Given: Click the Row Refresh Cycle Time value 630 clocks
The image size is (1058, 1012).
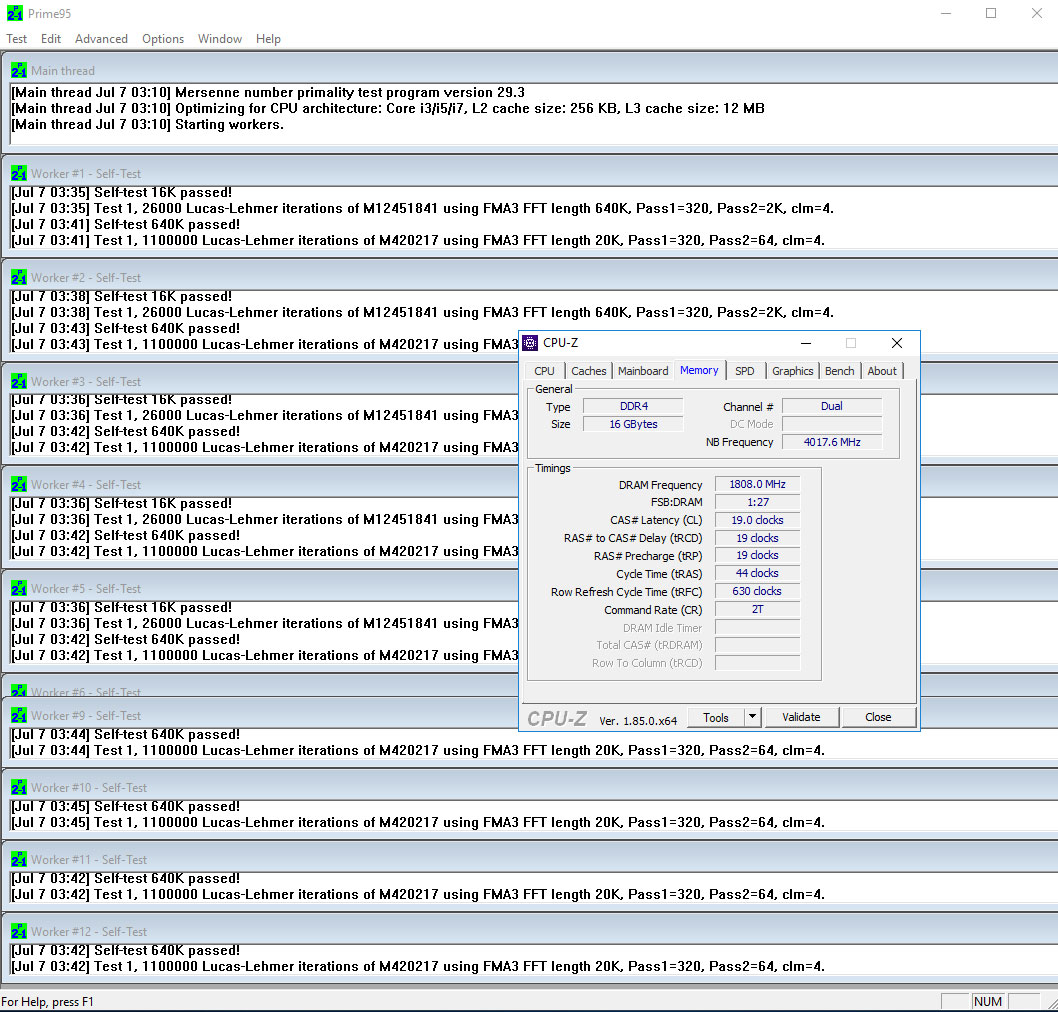Looking at the screenshot, I should tap(757, 591).
